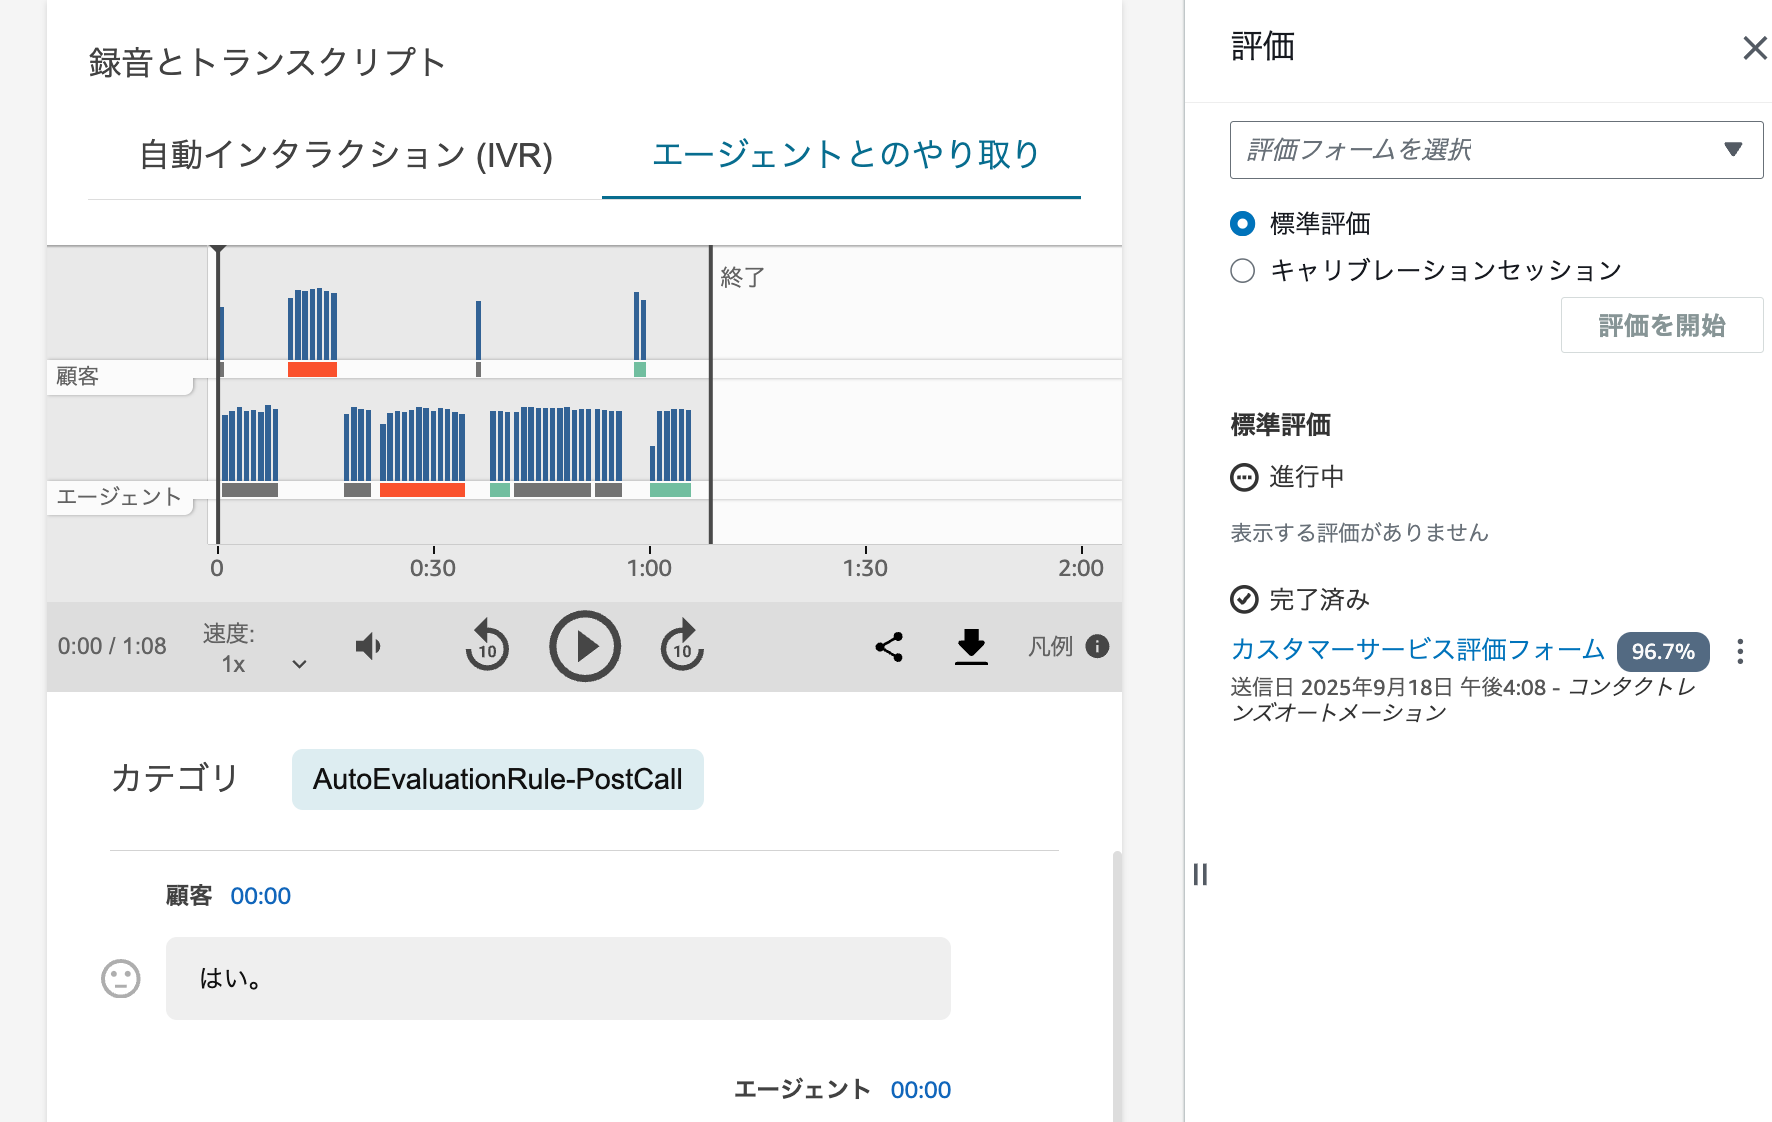The width and height of the screenshot is (1772, 1122).
Task: Click the 評価を開始 button
Action: click(1661, 326)
